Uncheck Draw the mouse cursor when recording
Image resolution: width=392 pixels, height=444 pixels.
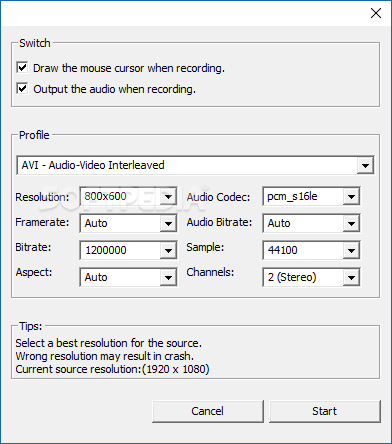22,68
